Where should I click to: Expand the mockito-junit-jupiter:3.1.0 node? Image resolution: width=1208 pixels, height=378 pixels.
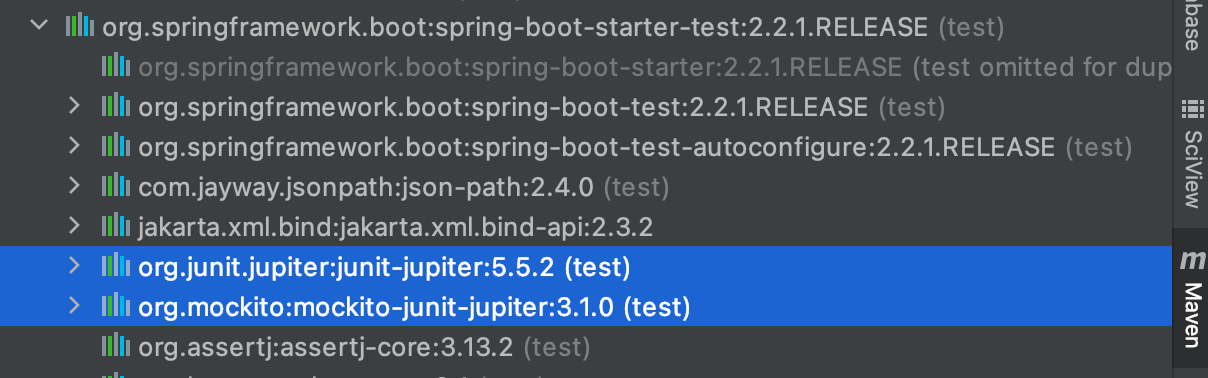coord(73,306)
